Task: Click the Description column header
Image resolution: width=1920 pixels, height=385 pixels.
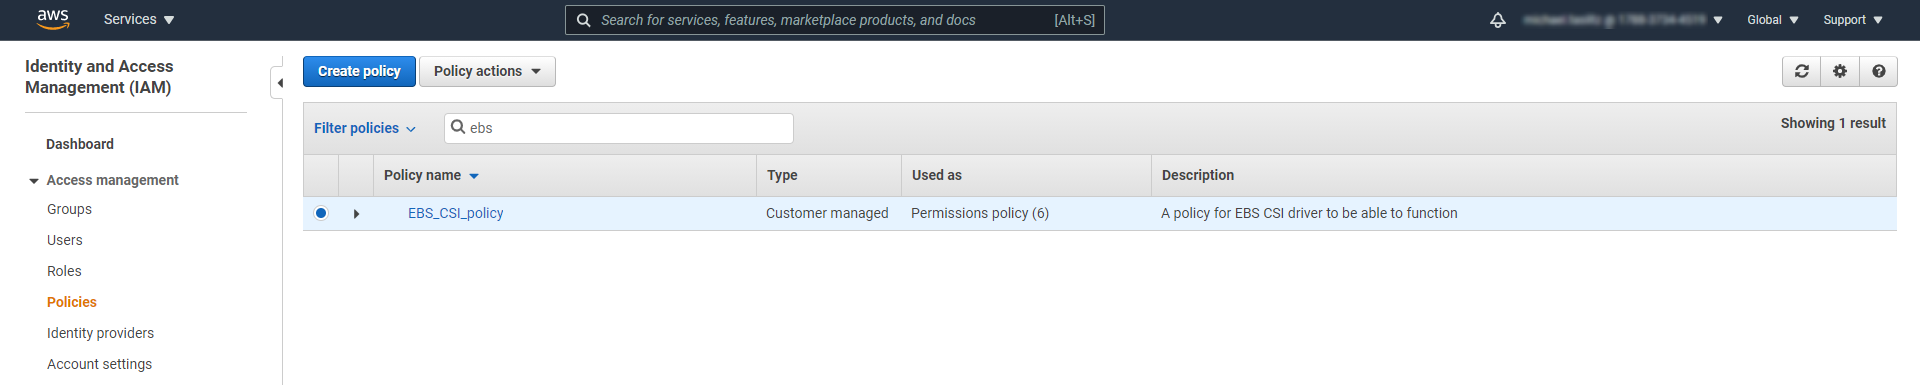Action: click(x=1197, y=175)
